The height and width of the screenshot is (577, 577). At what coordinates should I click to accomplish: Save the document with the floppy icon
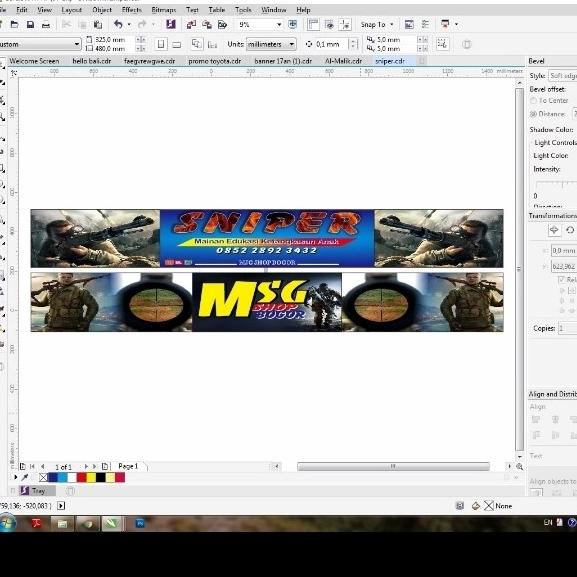30,25
